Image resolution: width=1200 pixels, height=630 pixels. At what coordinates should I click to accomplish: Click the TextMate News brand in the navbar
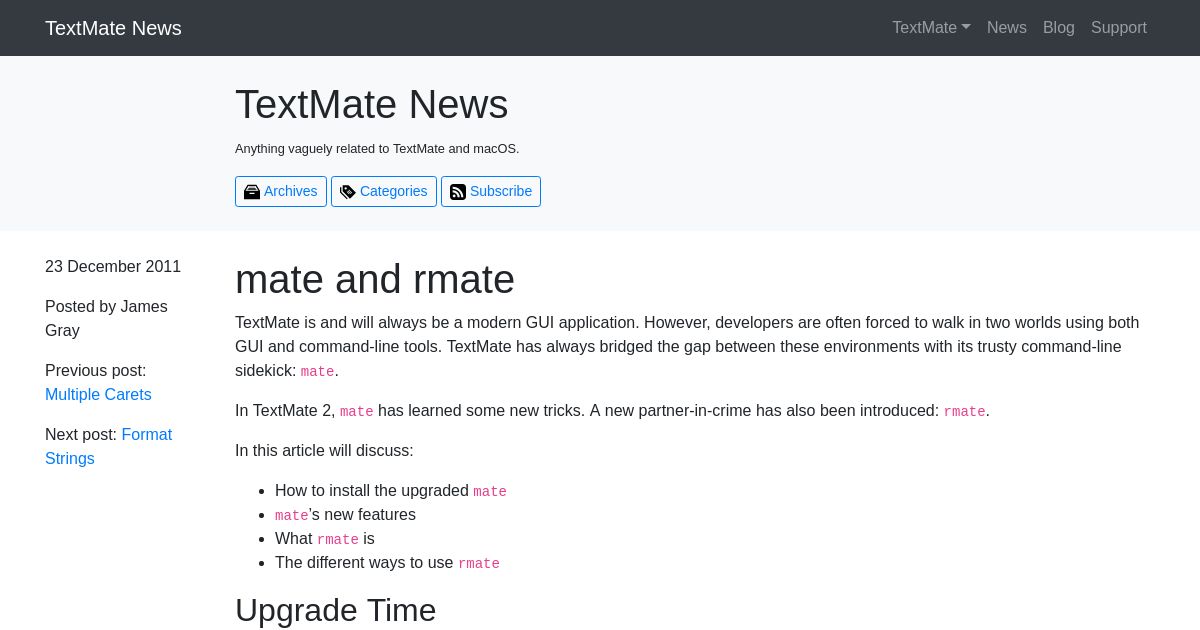(113, 28)
